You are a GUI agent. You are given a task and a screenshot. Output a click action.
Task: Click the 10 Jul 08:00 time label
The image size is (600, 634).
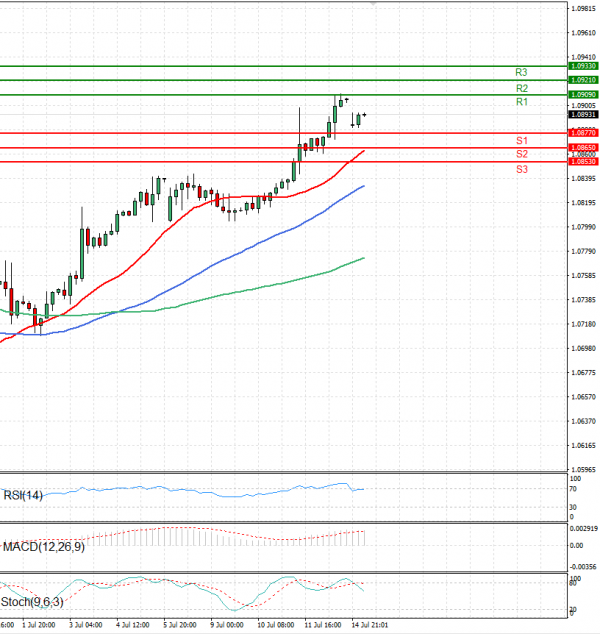click(276, 625)
